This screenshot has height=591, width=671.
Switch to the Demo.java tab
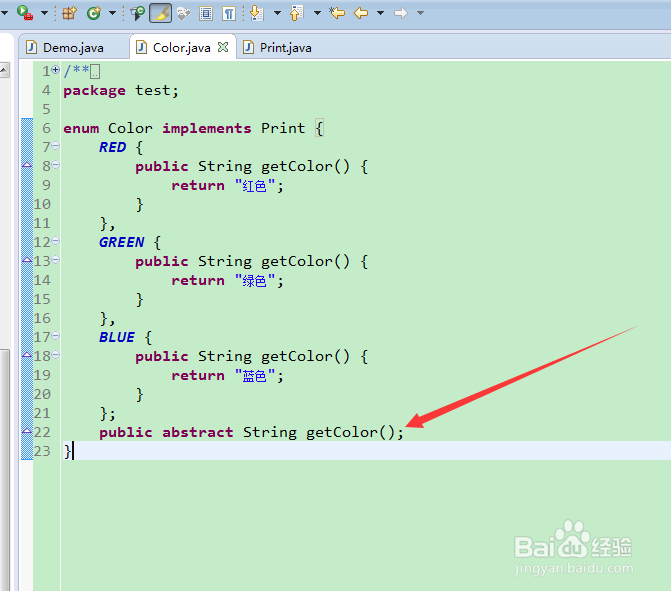tap(73, 48)
